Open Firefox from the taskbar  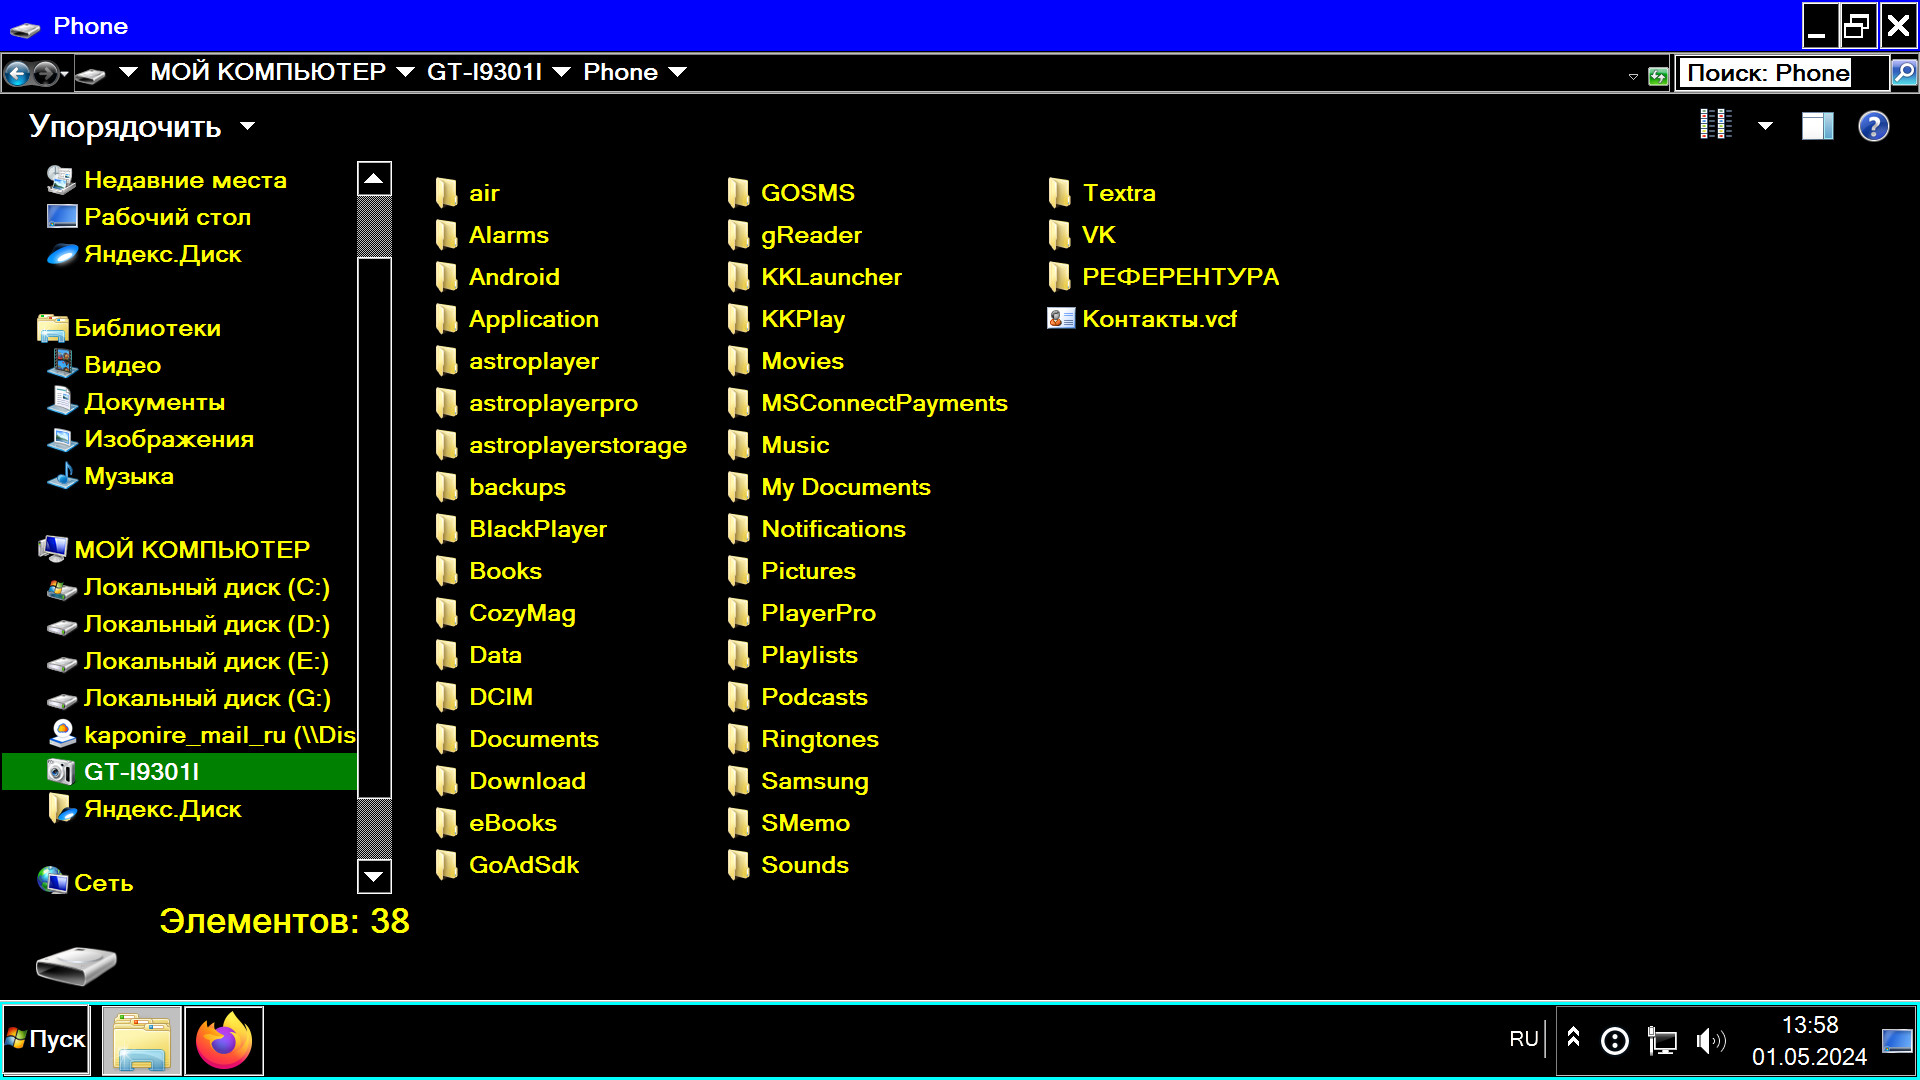tap(224, 1041)
